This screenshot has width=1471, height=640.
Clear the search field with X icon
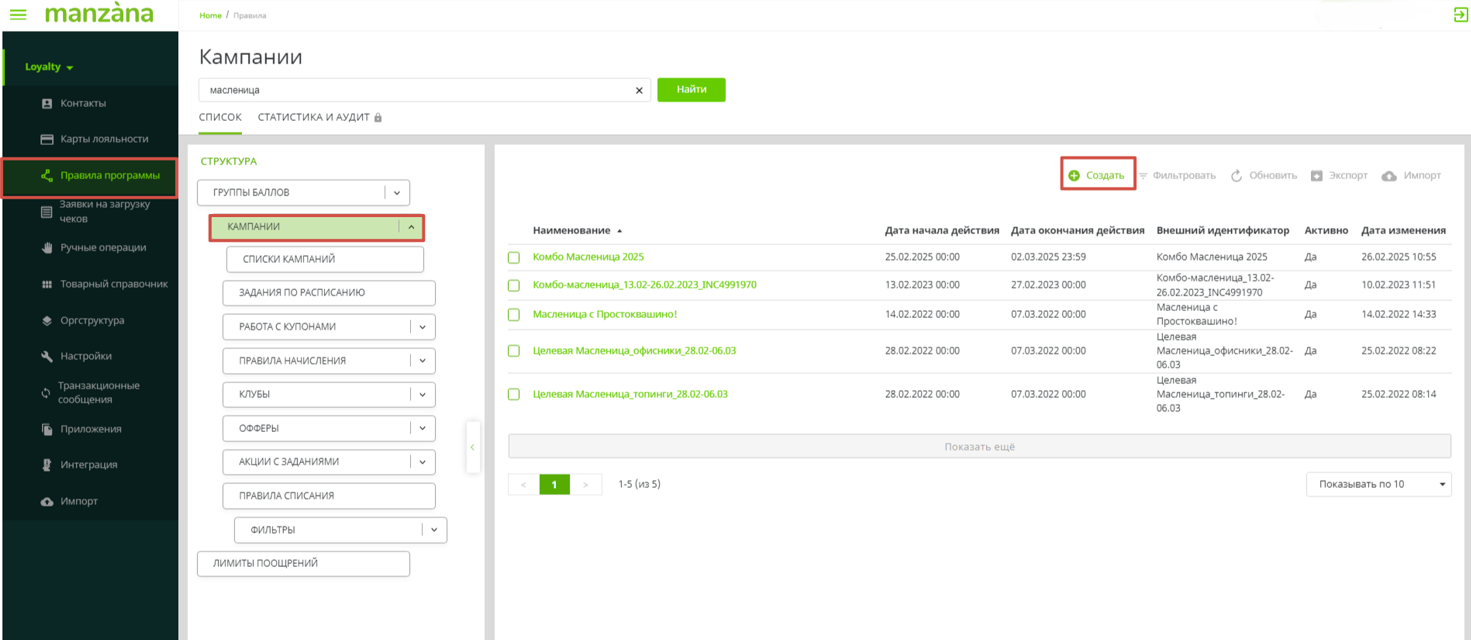pyautogui.click(x=639, y=91)
